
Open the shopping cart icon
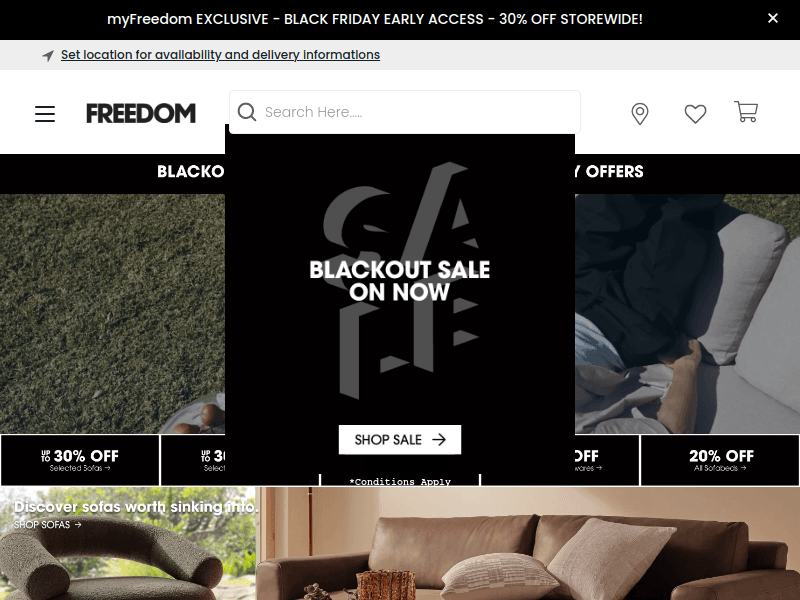click(x=746, y=111)
